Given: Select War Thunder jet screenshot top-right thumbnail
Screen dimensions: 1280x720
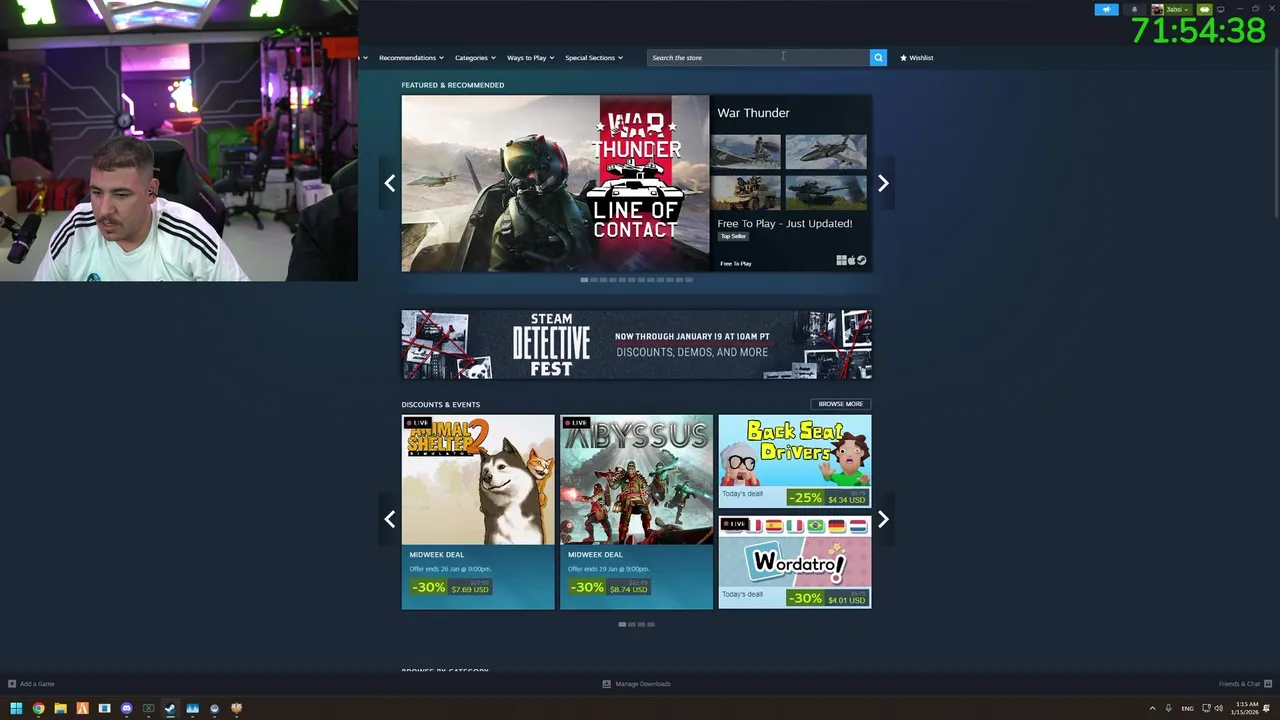Looking at the screenshot, I should tap(826, 152).
